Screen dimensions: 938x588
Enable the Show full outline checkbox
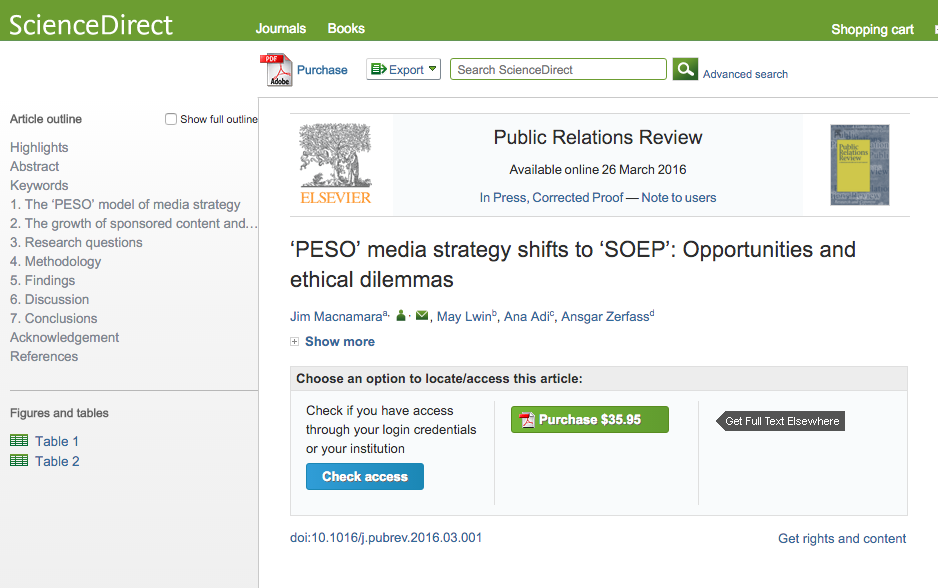[171, 119]
